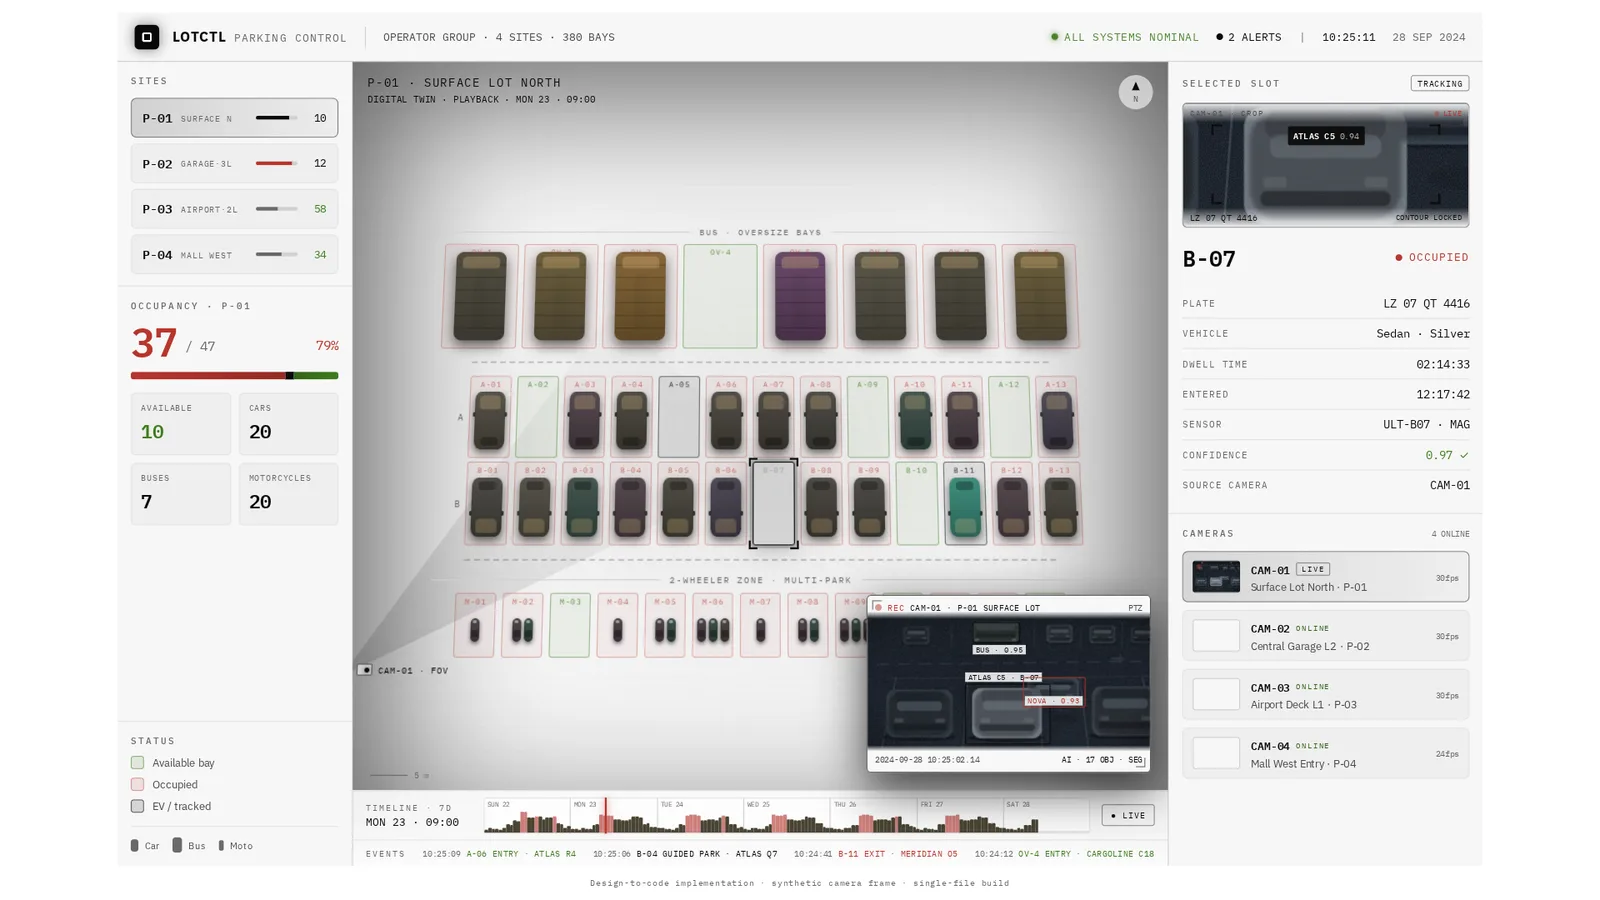The height and width of the screenshot is (900, 1600).
Task: Click the TRACKING button for selected slot
Action: click(x=1440, y=83)
